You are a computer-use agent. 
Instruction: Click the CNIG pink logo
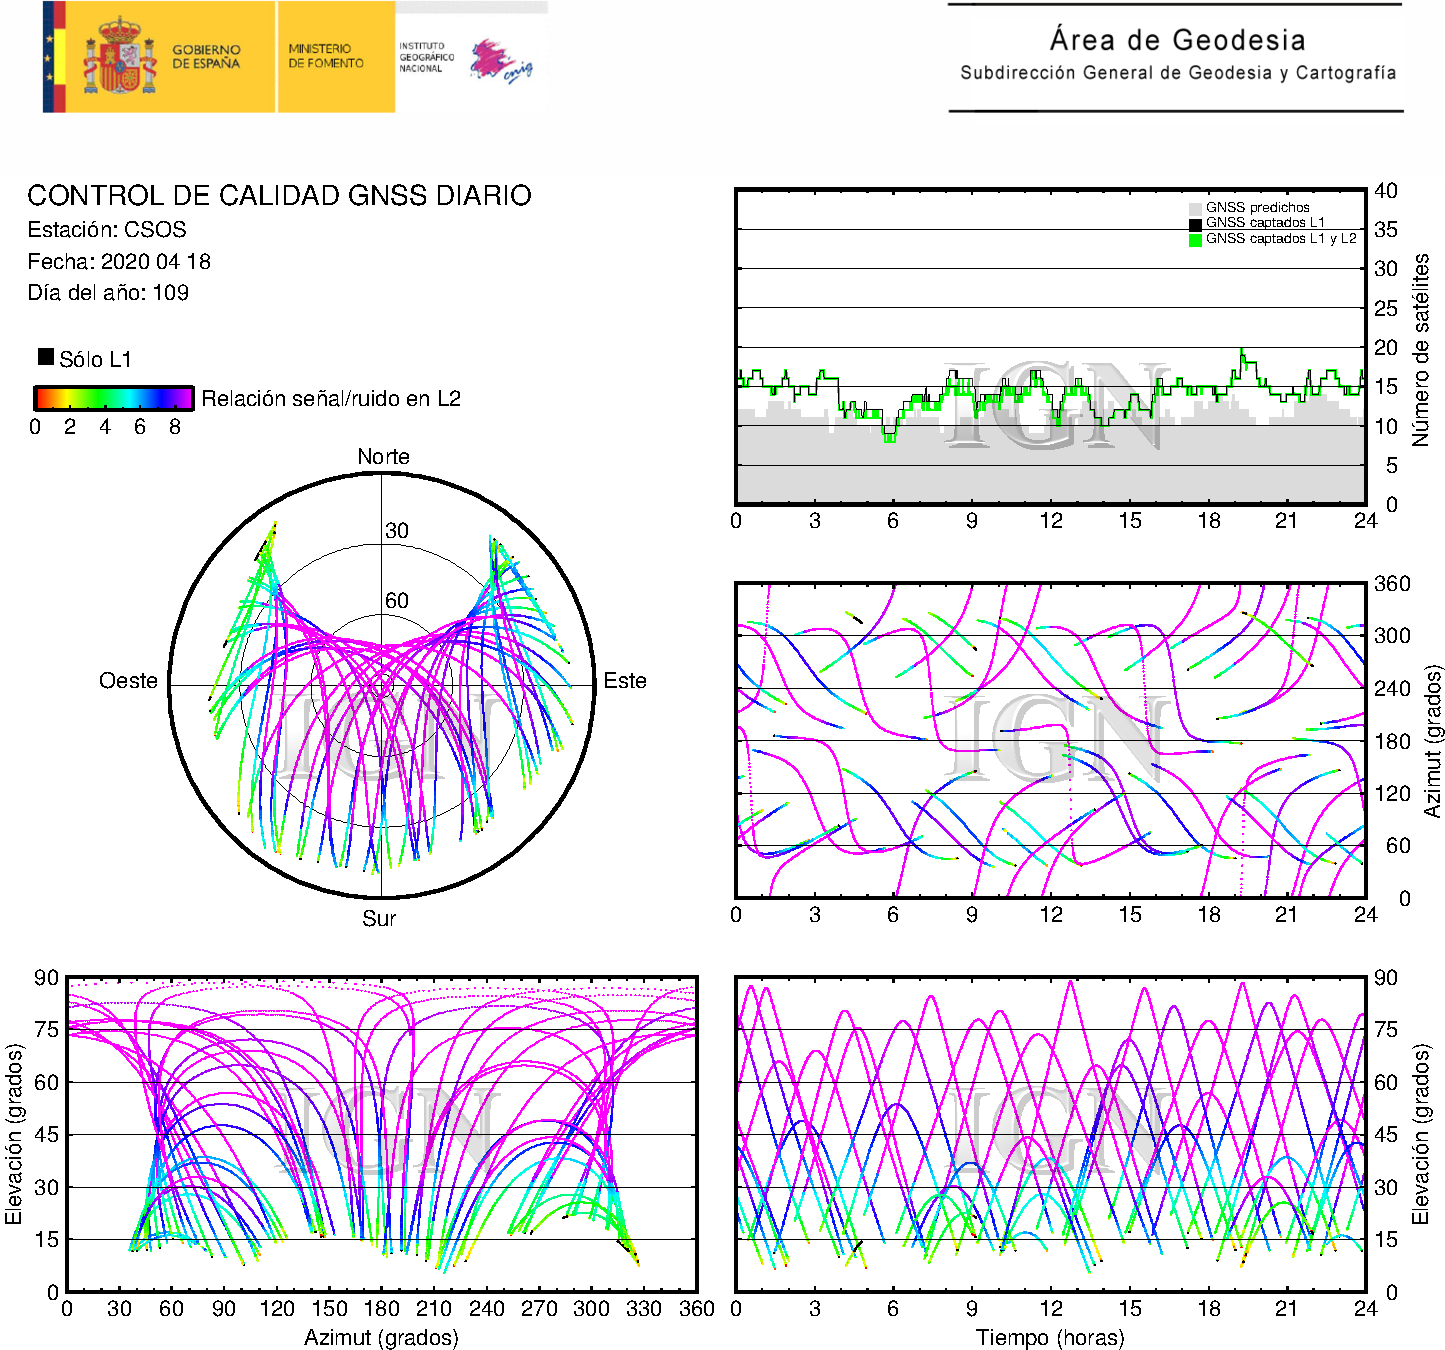tap(500, 60)
